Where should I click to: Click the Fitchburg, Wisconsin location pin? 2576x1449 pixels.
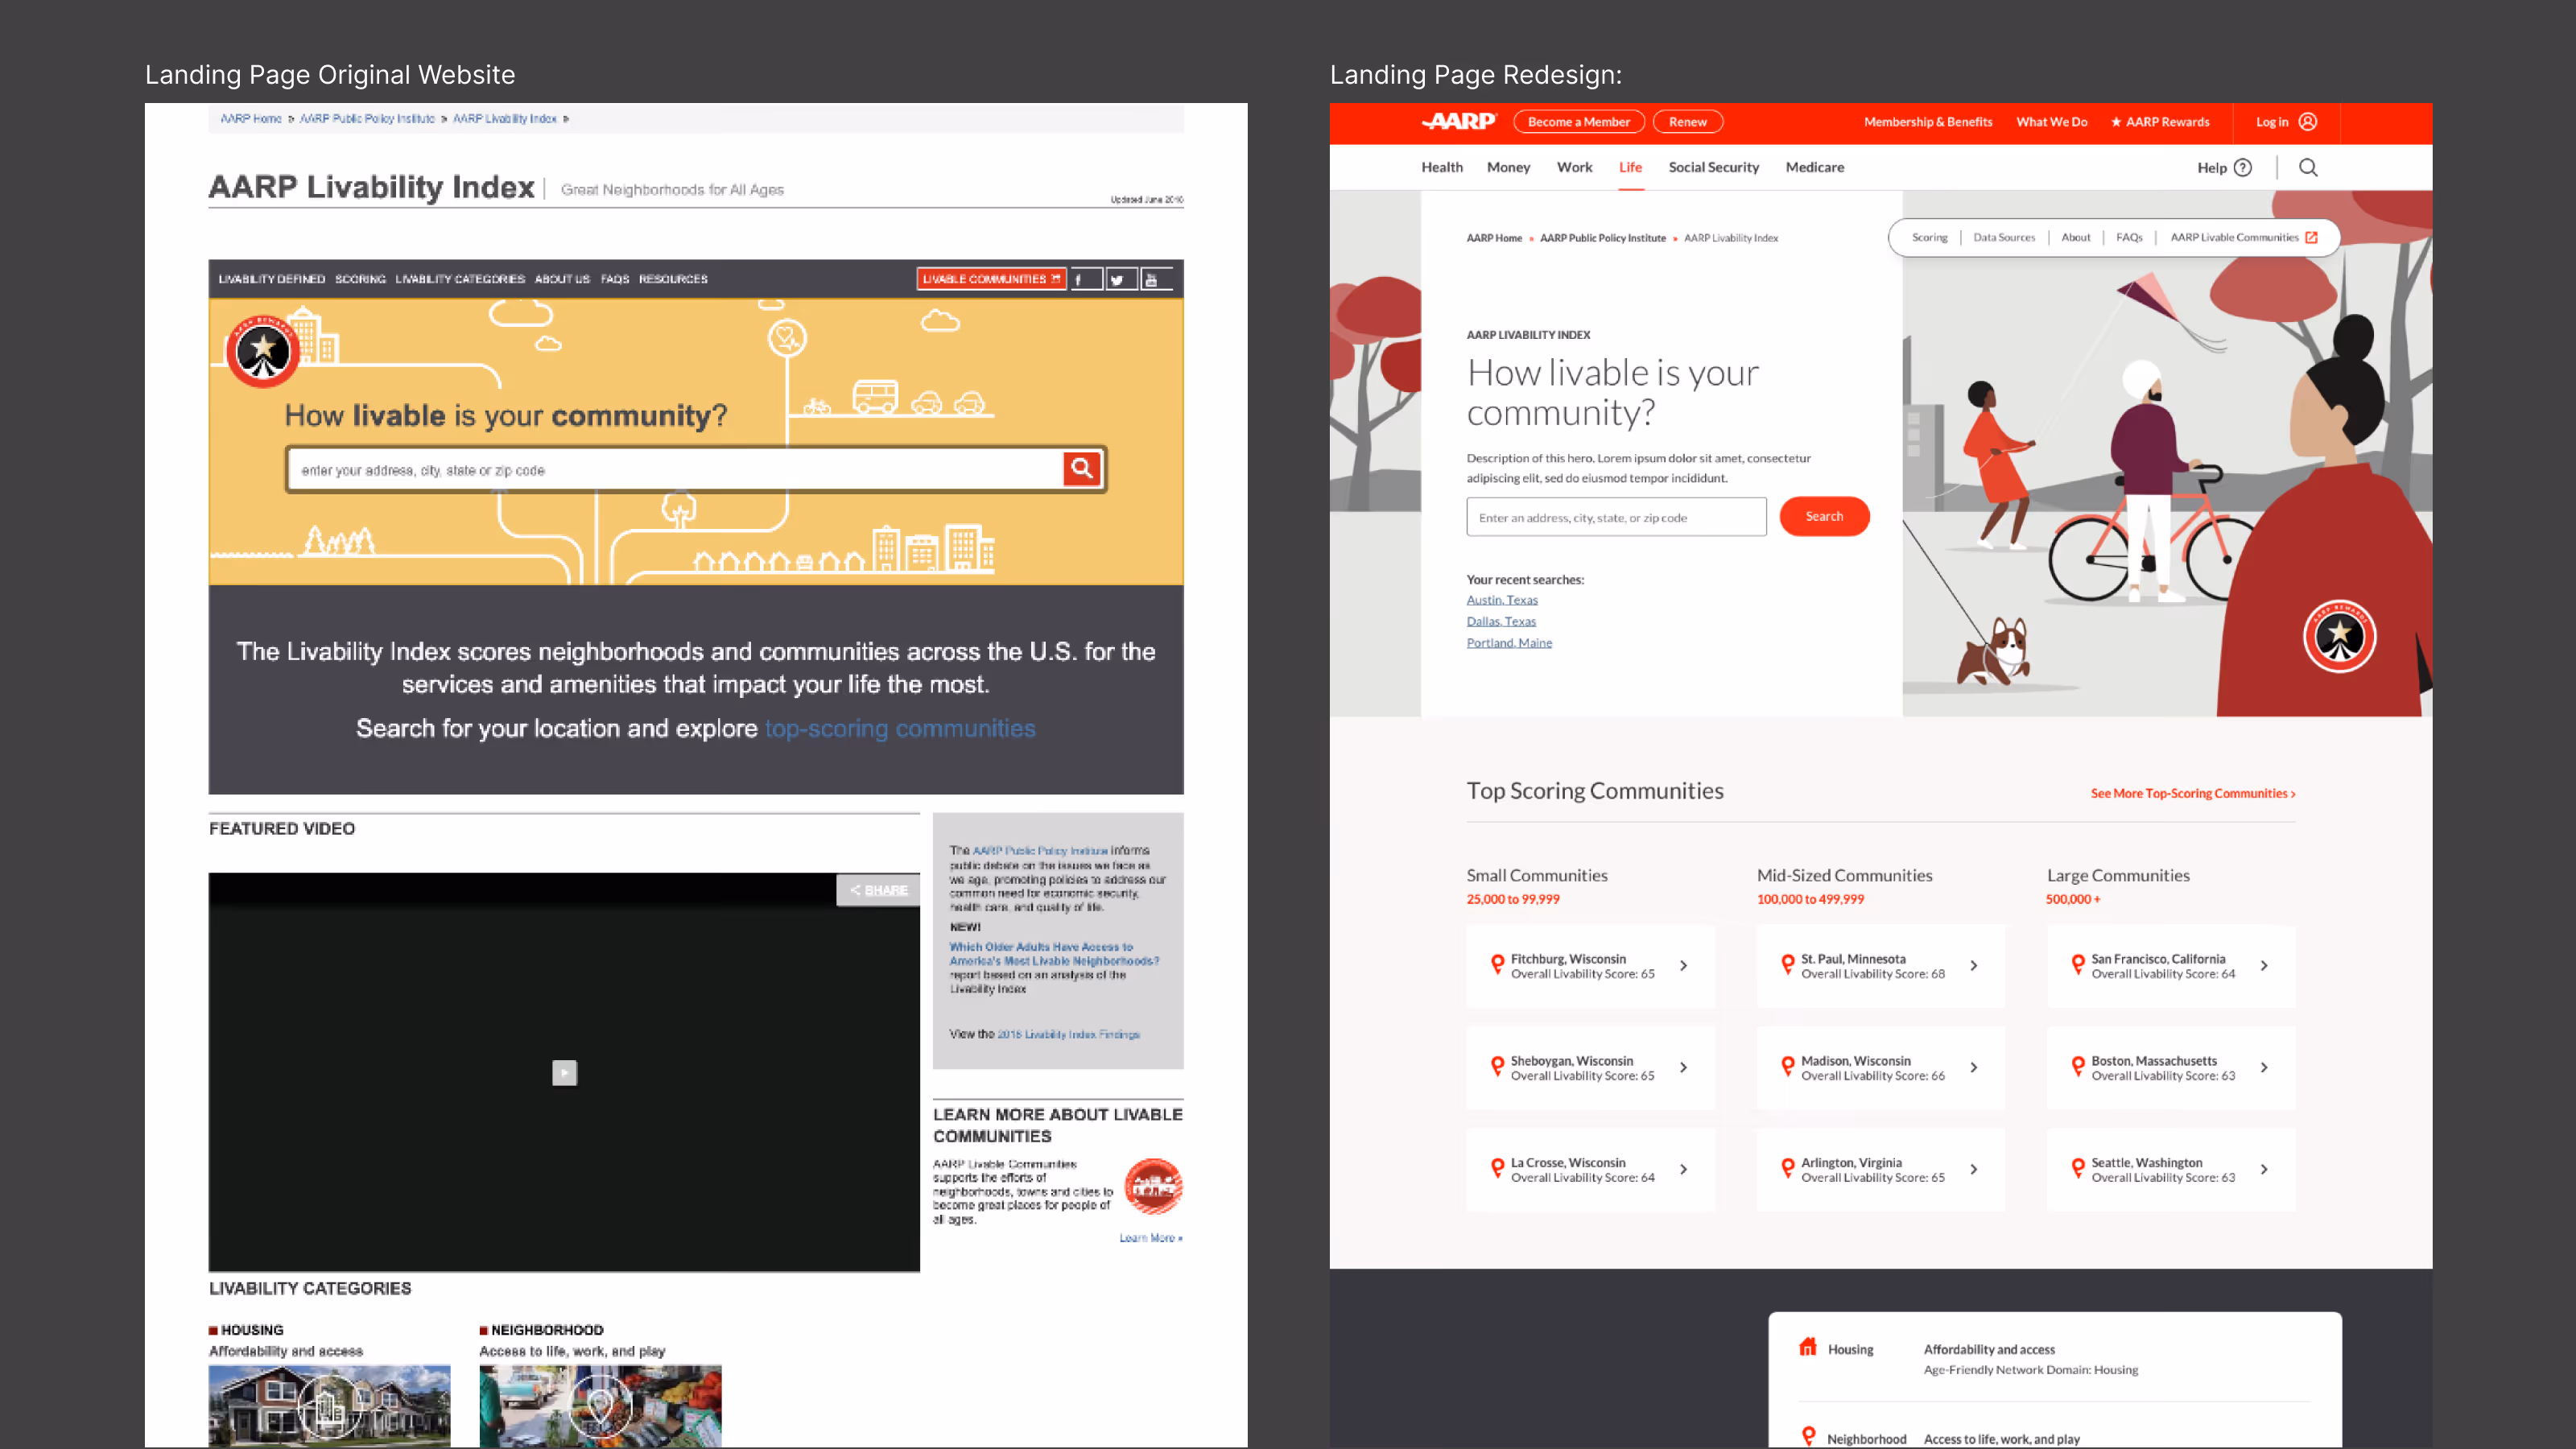click(1497, 964)
